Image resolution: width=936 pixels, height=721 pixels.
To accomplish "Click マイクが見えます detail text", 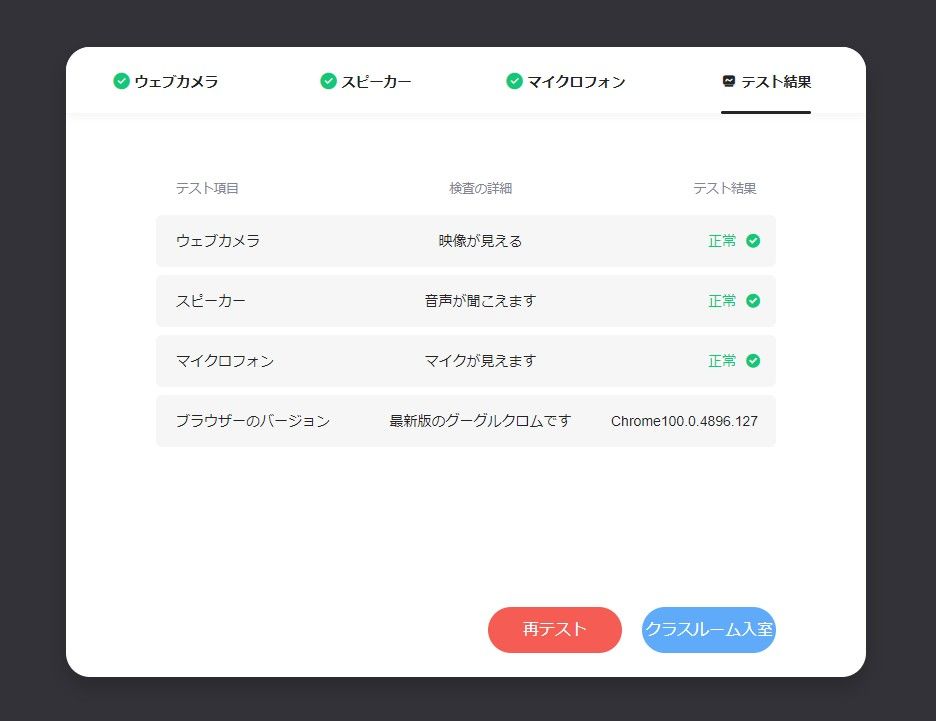I will (480, 361).
